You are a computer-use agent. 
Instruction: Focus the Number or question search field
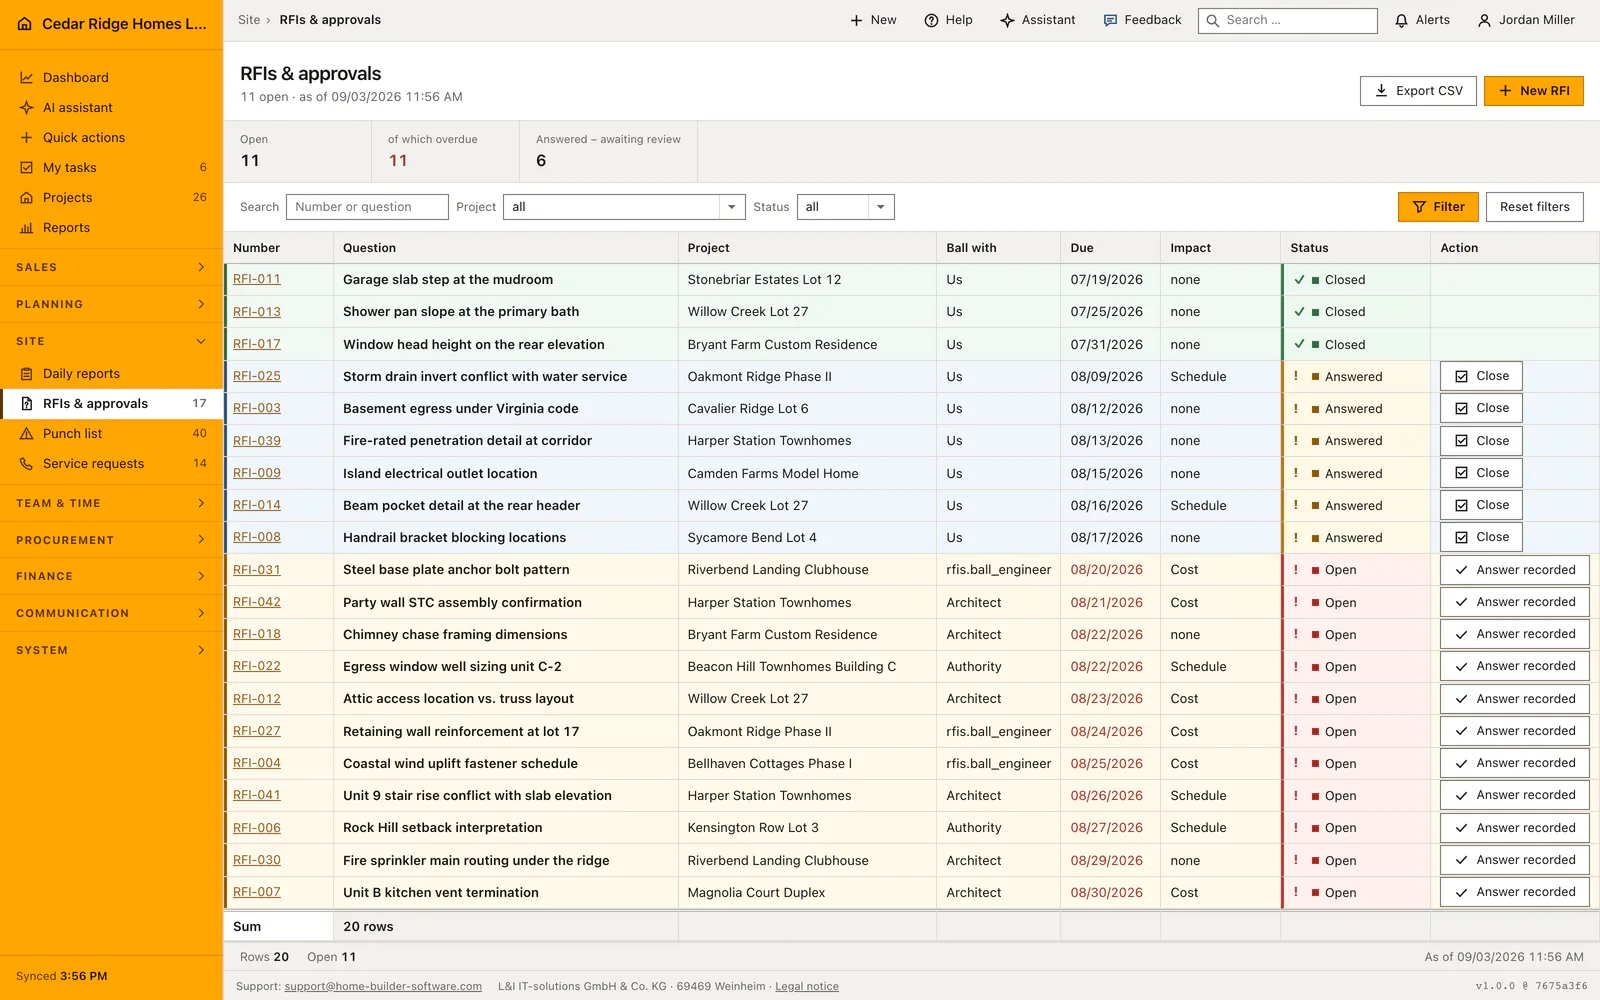(x=367, y=207)
